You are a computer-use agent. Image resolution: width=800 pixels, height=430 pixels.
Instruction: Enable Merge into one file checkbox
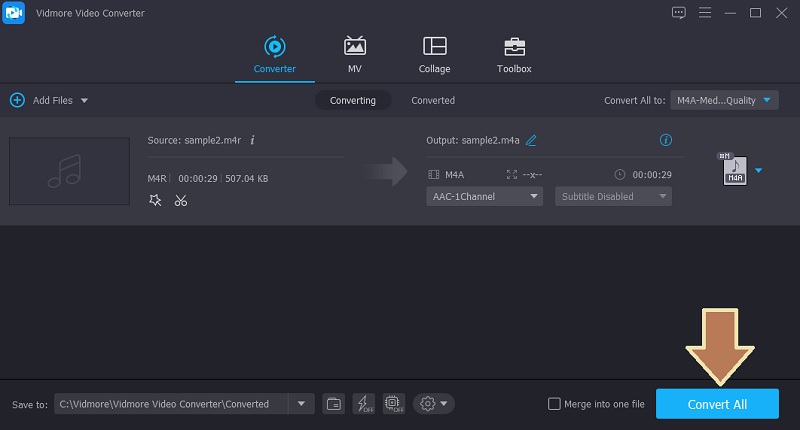pos(555,404)
